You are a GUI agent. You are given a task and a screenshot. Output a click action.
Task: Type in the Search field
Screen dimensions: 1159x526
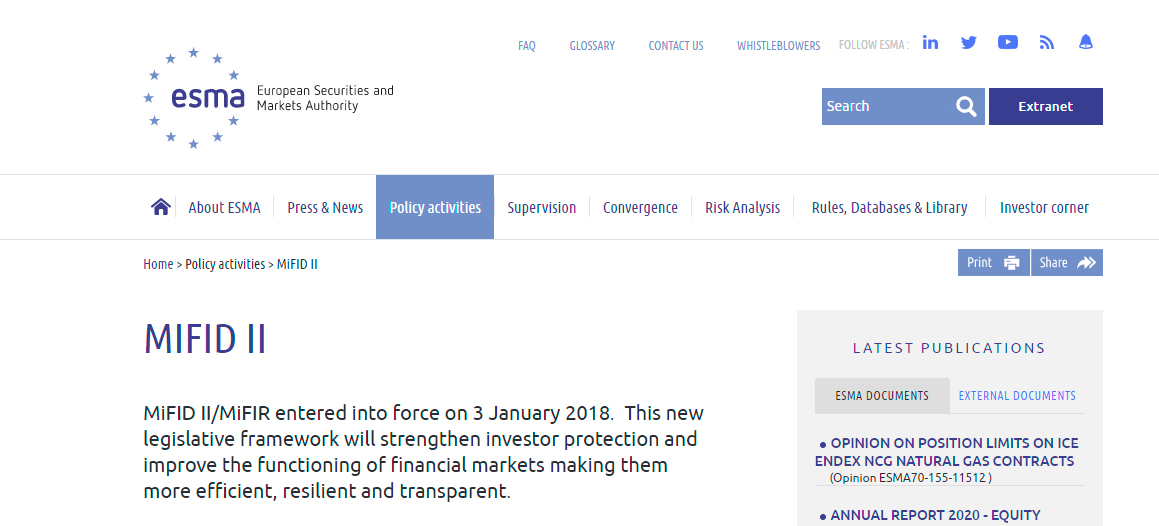[x=885, y=107]
